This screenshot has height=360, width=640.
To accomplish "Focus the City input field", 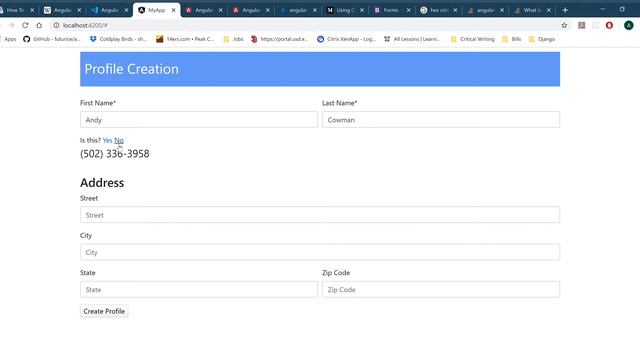I will point(320,252).
